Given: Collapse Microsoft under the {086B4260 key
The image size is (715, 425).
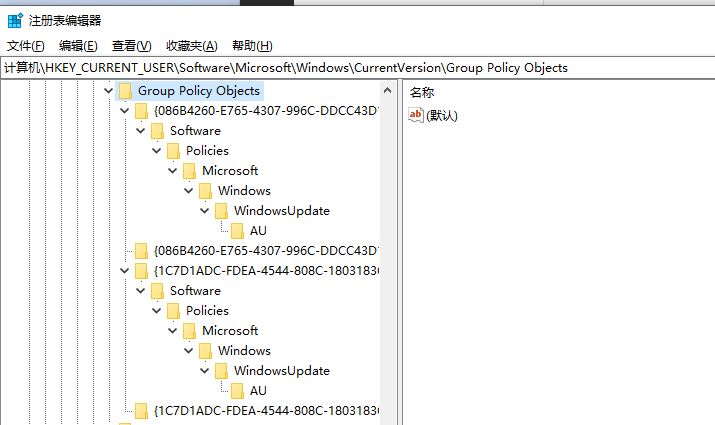Looking at the screenshot, I should 172,171.
